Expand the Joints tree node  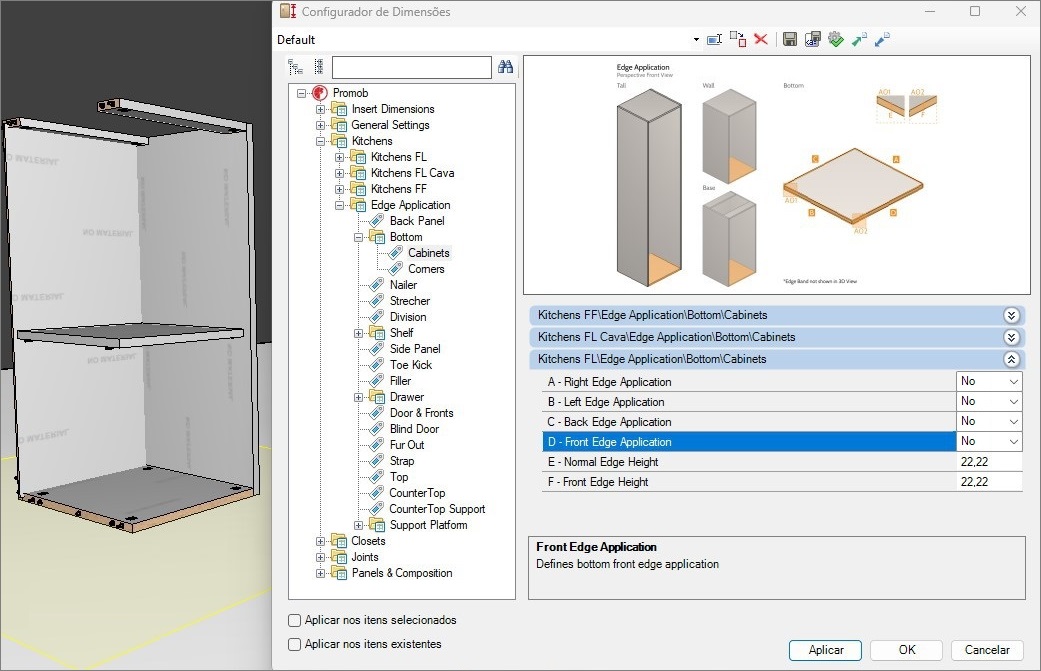(320, 557)
